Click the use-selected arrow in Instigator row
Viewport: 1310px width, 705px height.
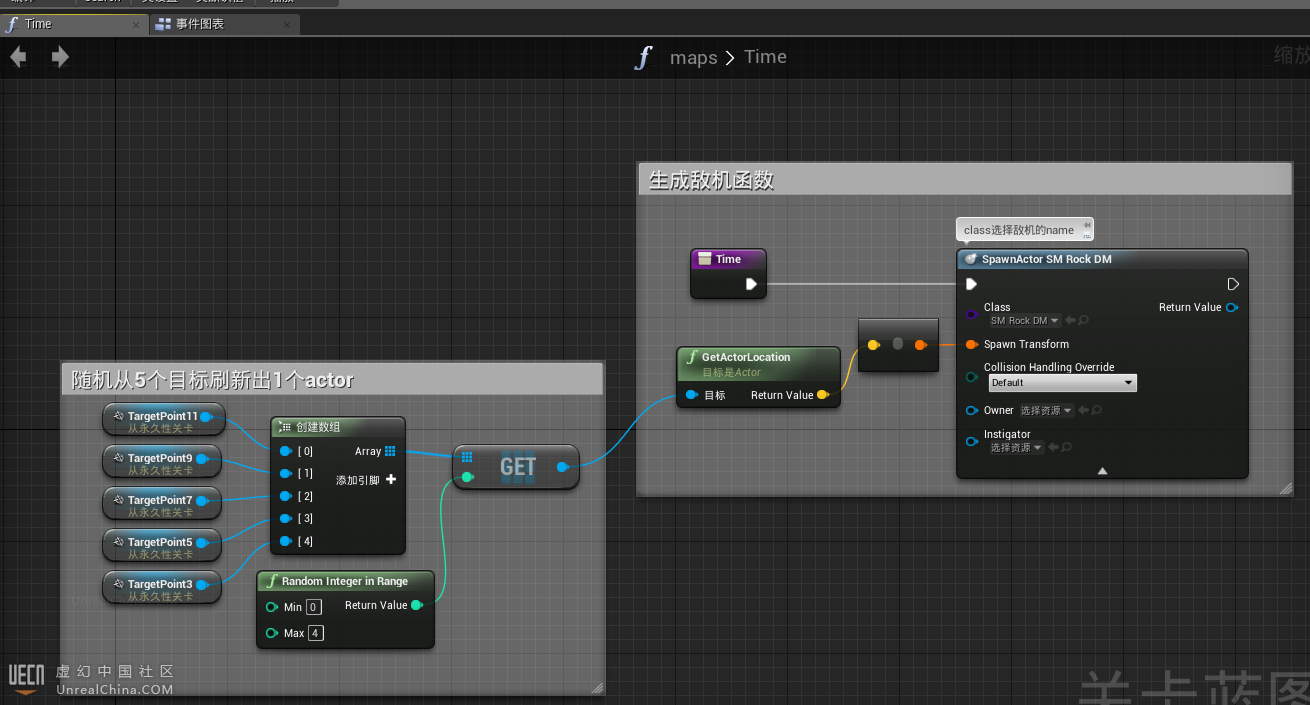pos(1053,447)
